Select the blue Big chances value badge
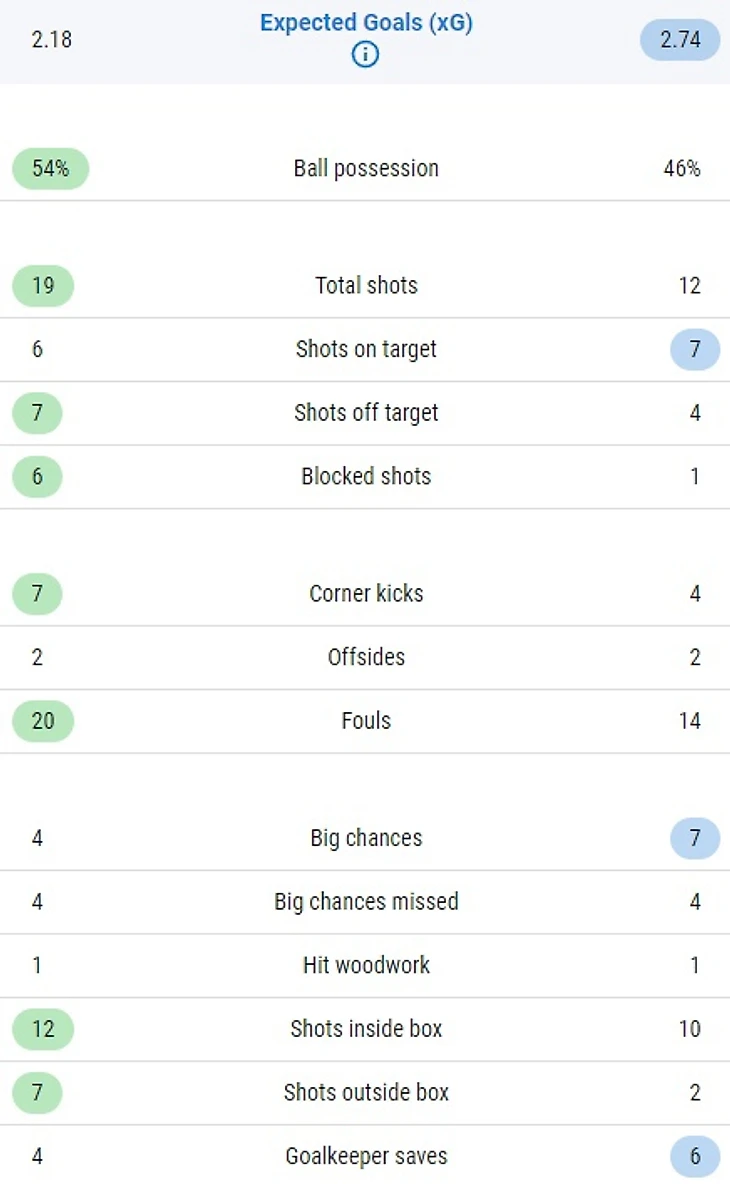The width and height of the screenshot is (730, 1184). tap(695, 838)
